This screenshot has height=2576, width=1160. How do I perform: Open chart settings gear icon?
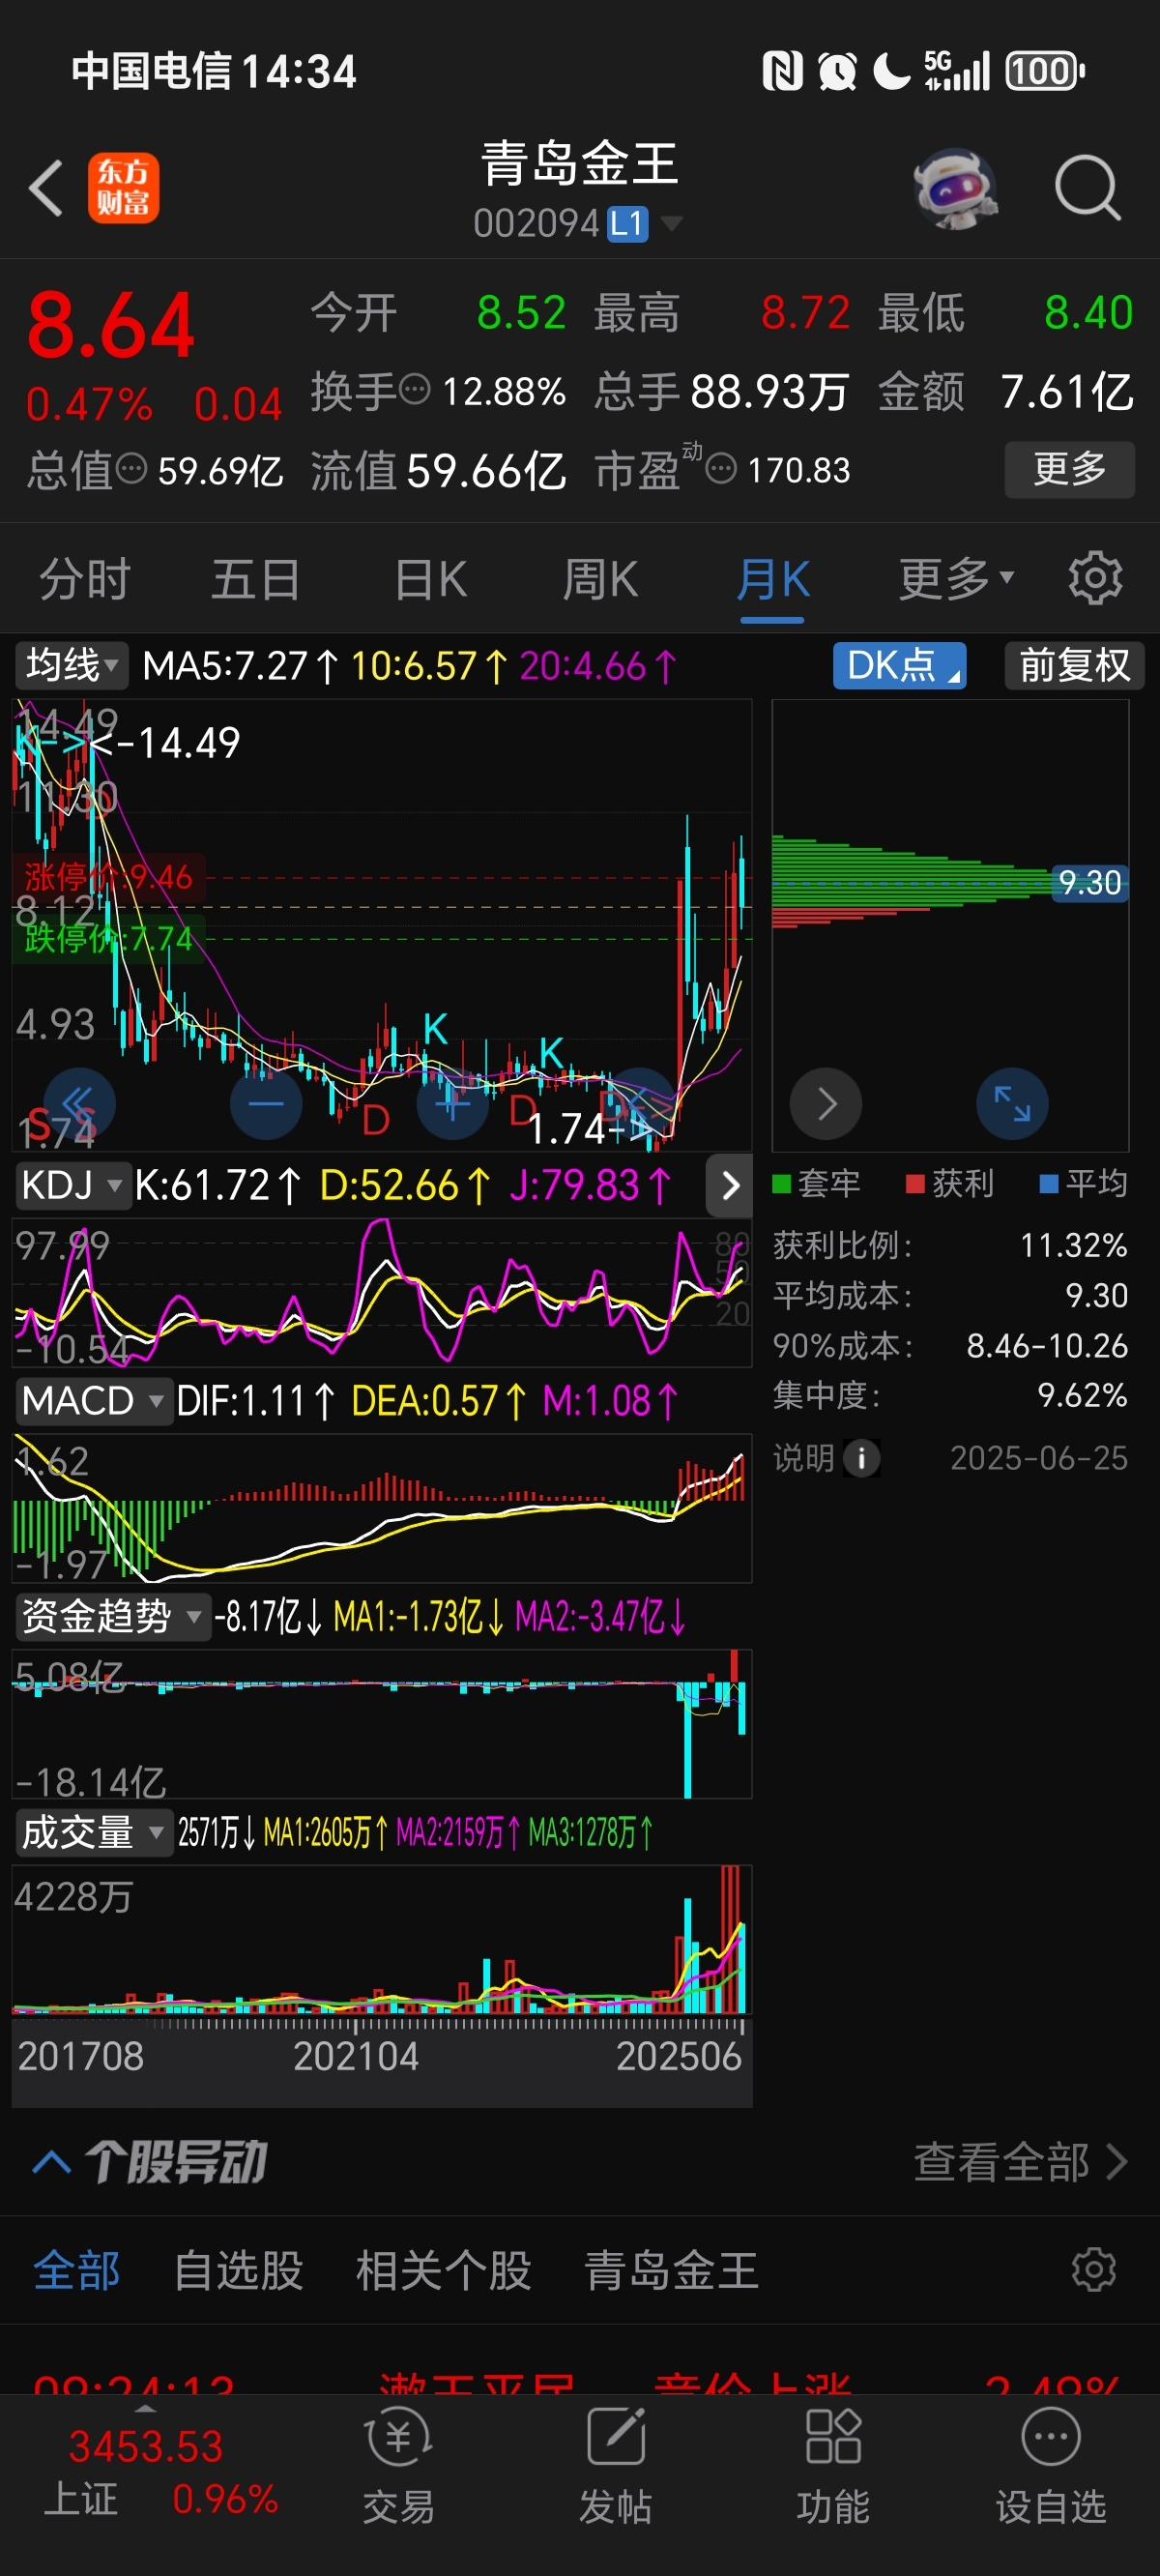(x=1095, y=578)
